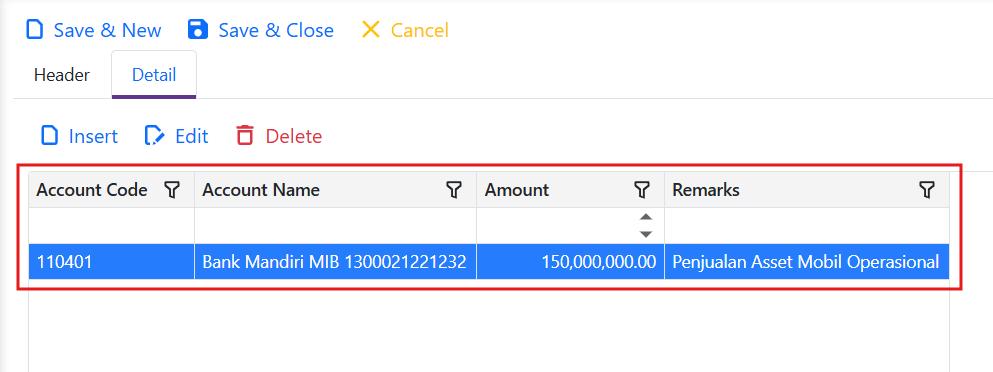Click the Edit label
The image size is (993, 372).
click(192, 136)
